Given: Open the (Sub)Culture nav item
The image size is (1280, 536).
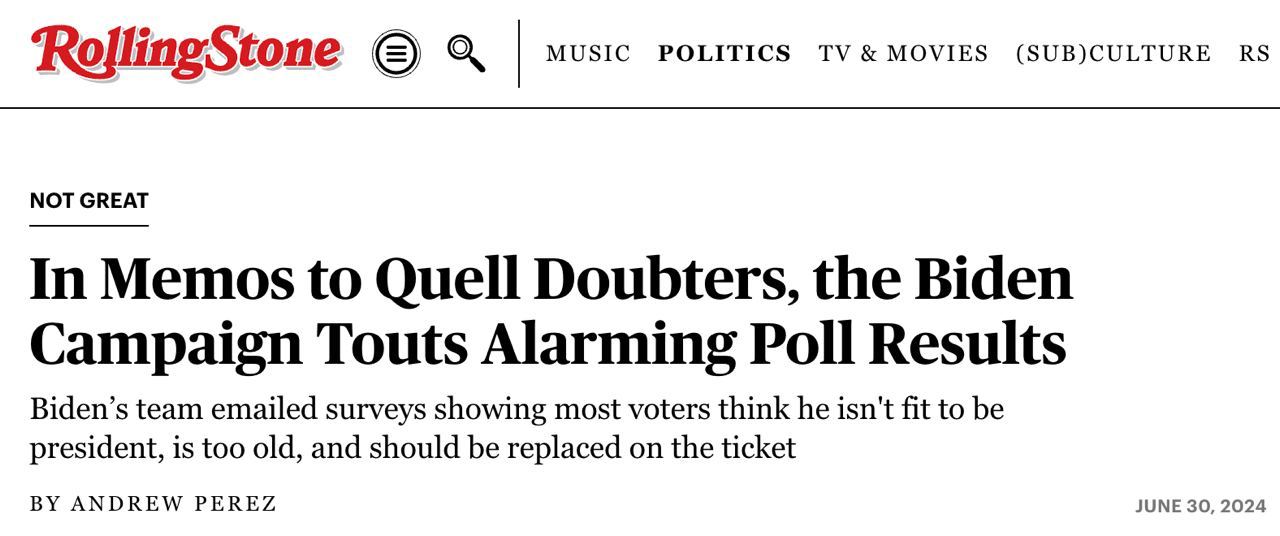Looking at the screenshot, I should pos(1113,53).
